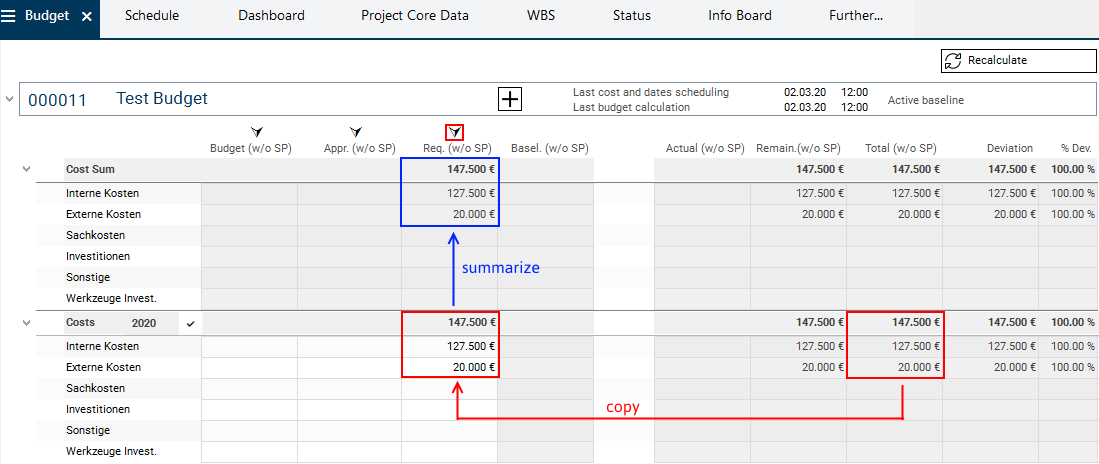Toggle the checkmark next to Costs 2020

[190, 323]
